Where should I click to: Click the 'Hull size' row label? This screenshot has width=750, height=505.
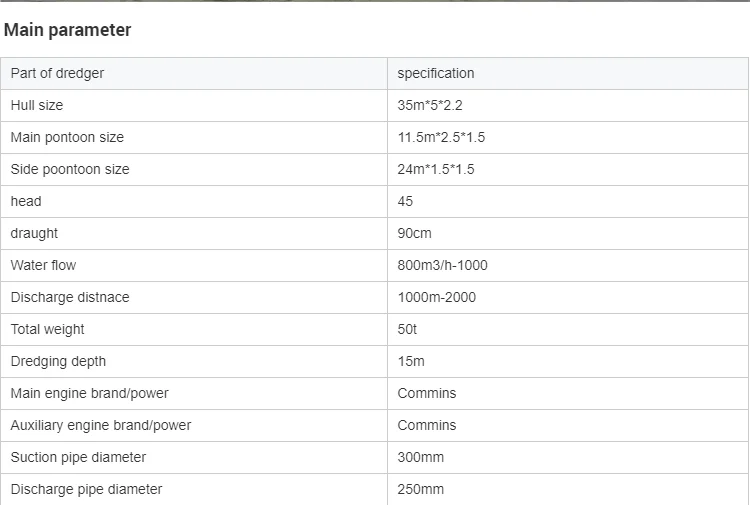(x=37, y=105)
